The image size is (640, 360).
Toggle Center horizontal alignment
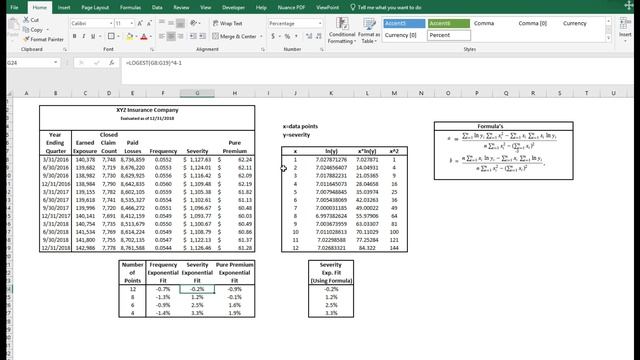point(171,36)
